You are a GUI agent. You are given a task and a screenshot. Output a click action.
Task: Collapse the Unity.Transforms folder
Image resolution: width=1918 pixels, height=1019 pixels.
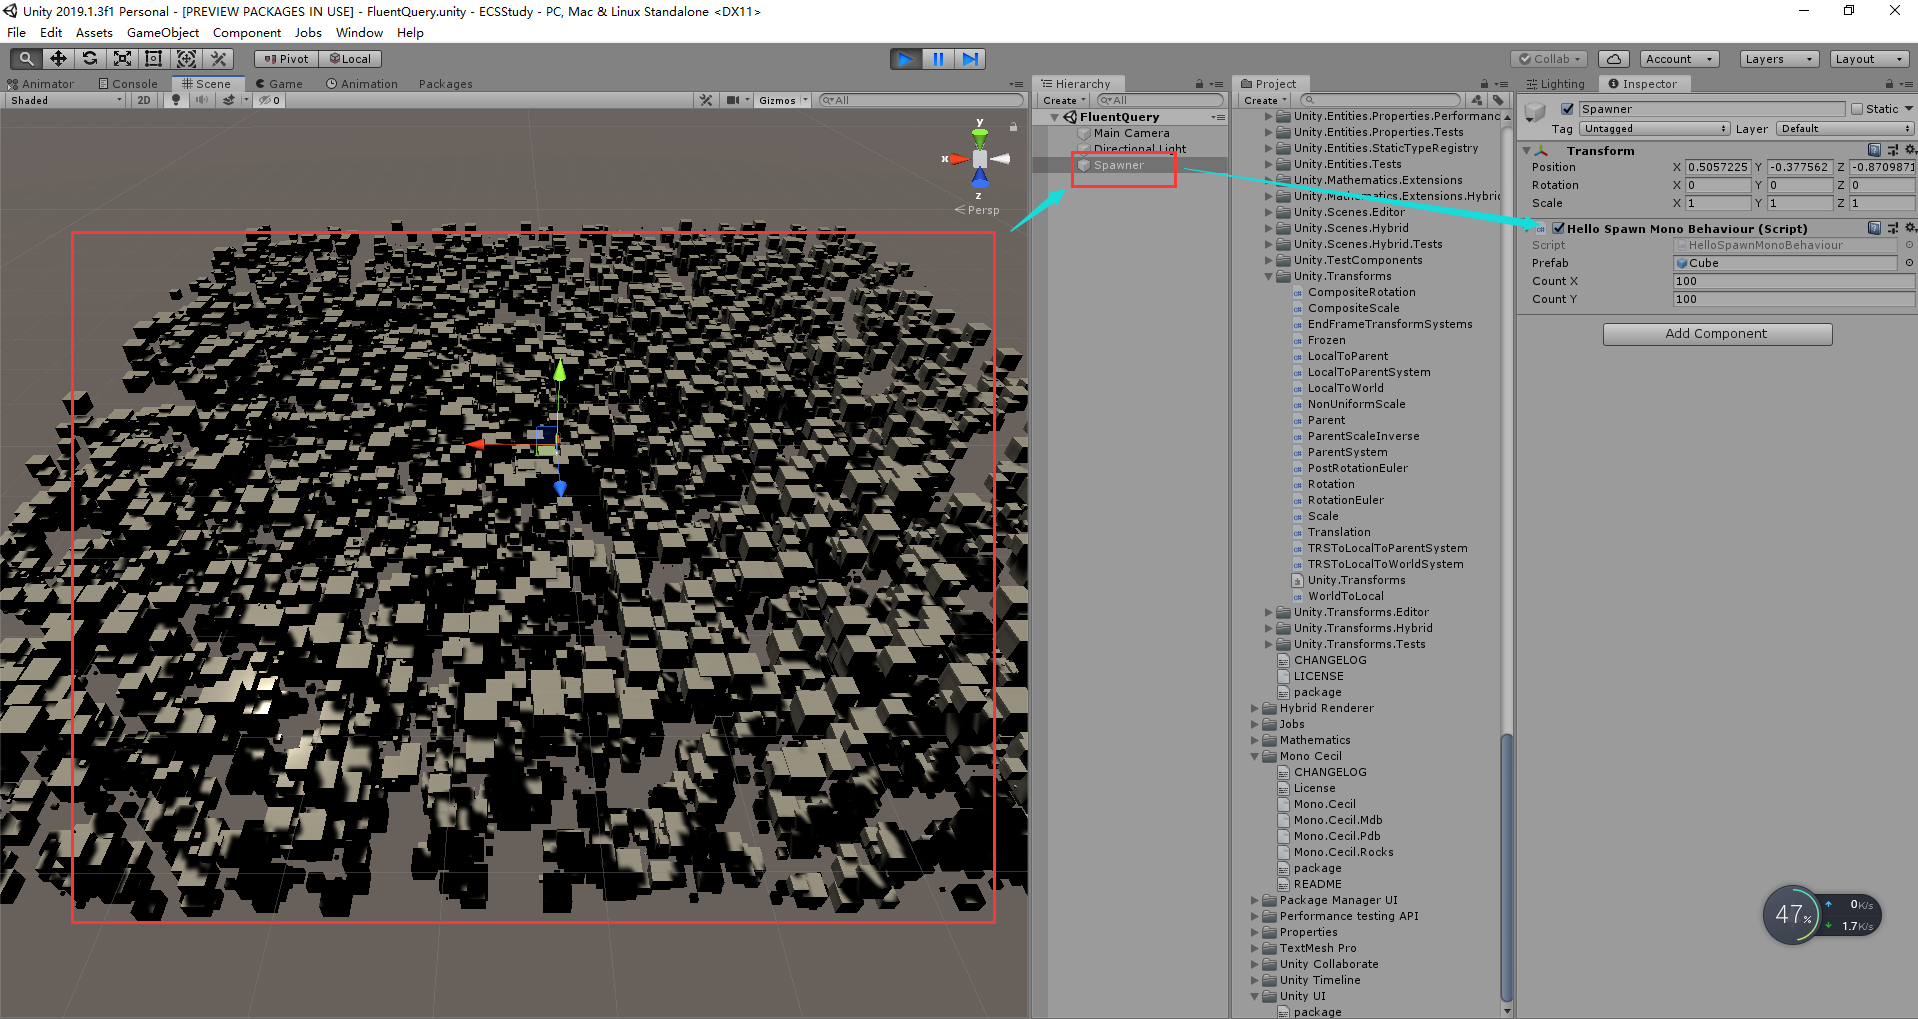1269,276
